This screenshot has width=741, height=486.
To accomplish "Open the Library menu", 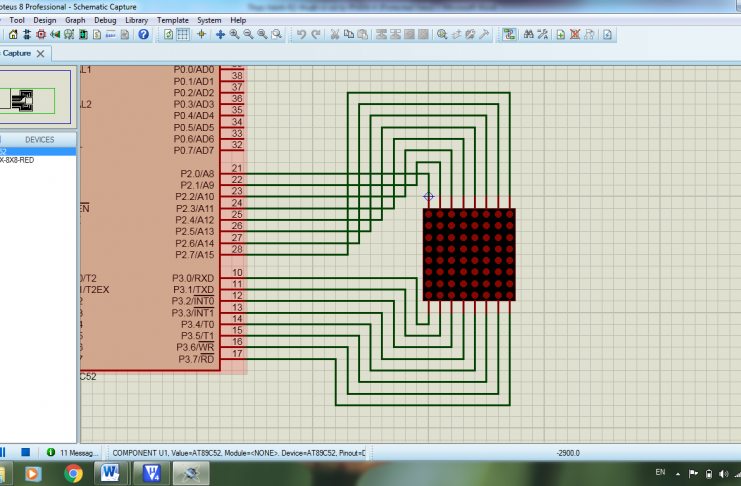I will (x=137, y=20).
